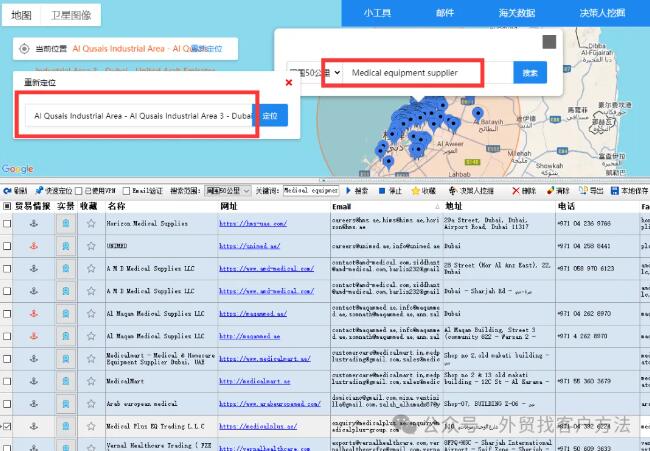Click the 关键词 keyword input field
650x451 pixels.
(311, 191)
